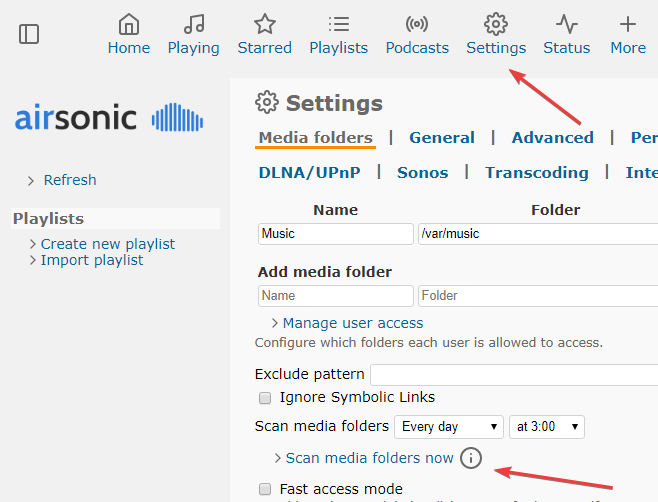Click the info icon beside Scan now
Viewport: 658px width, 502px height.
471,458
